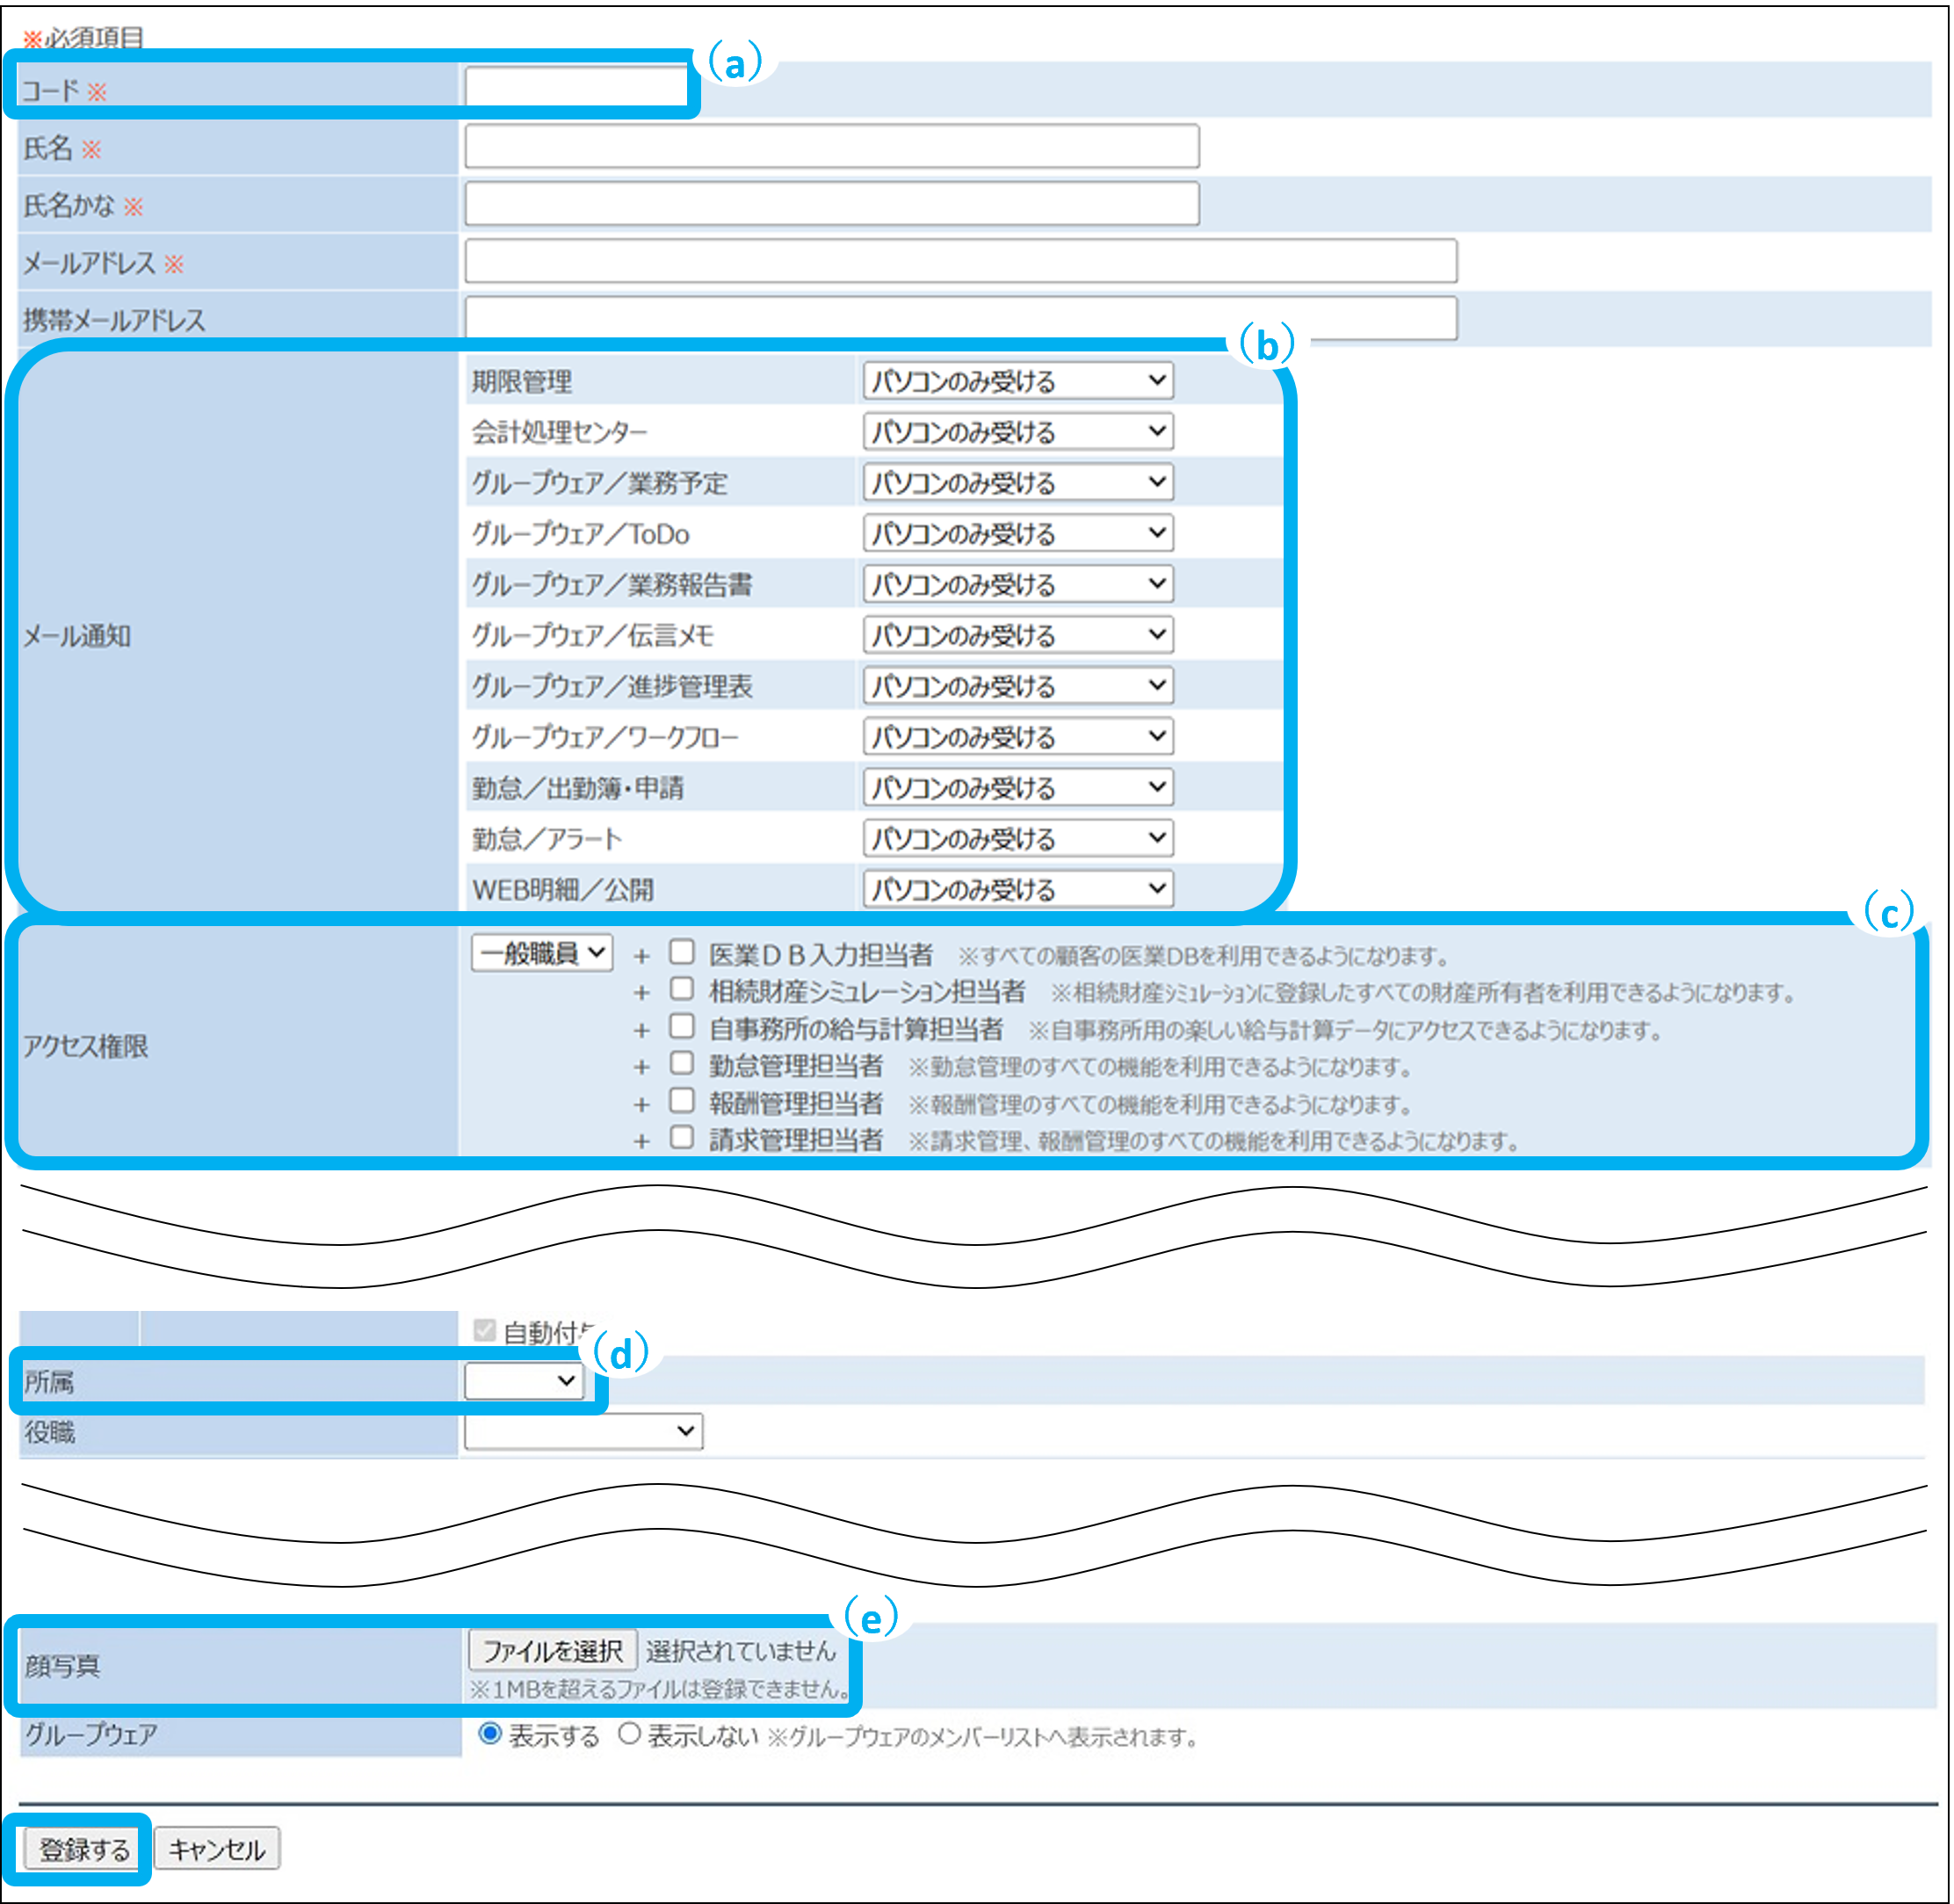Image resolution: width=1954 pixels, height=1904 pixels.
Task: Open the 一般職員 access level dropdown
Action: click(x=541, y=953)
